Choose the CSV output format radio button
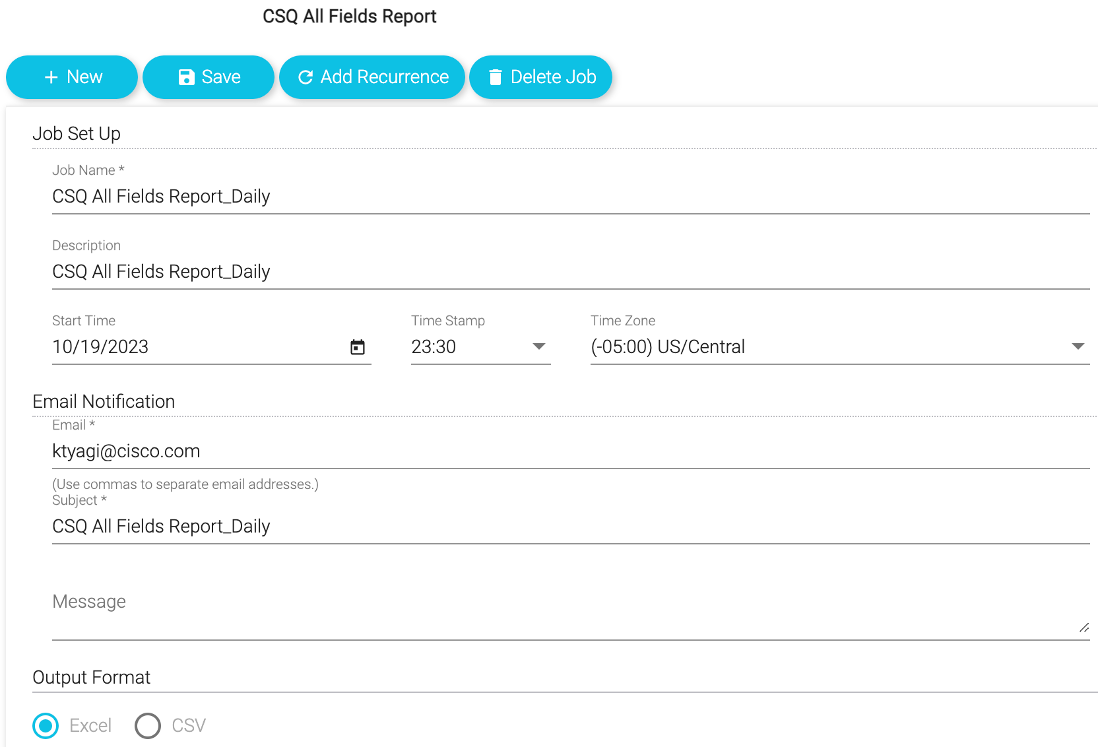 148,725
